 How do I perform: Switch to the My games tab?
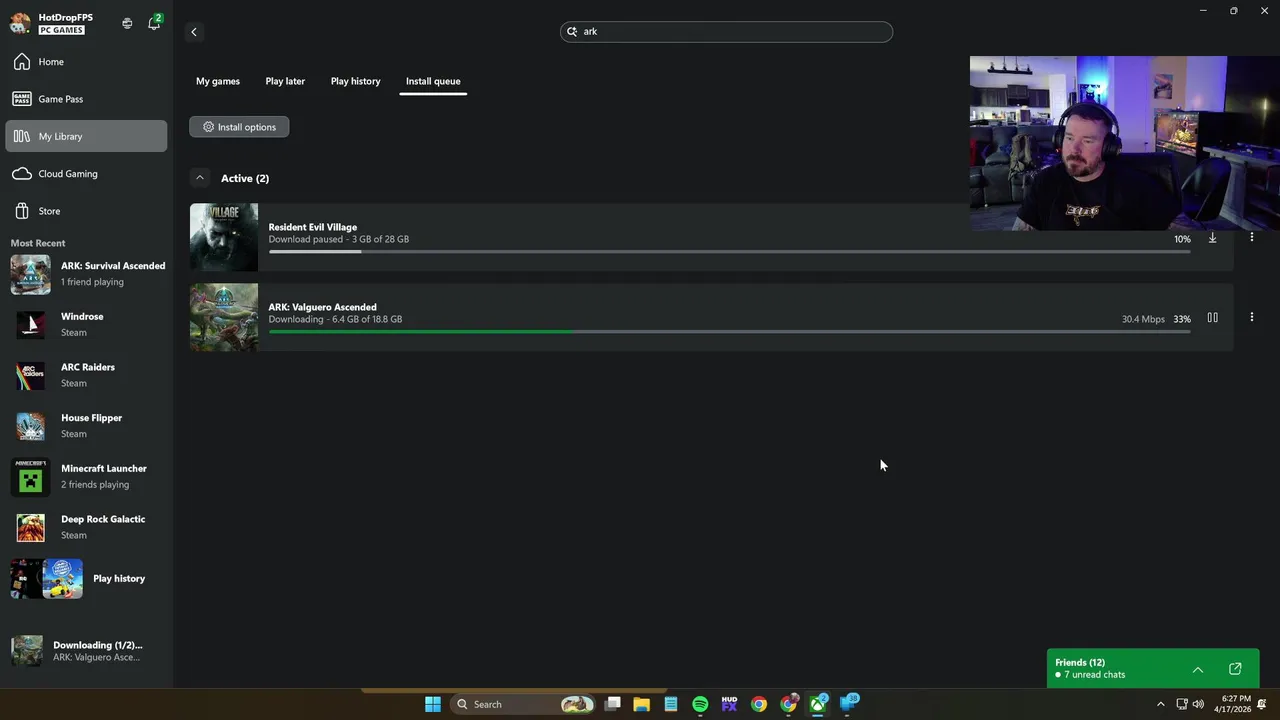point(218,81)
